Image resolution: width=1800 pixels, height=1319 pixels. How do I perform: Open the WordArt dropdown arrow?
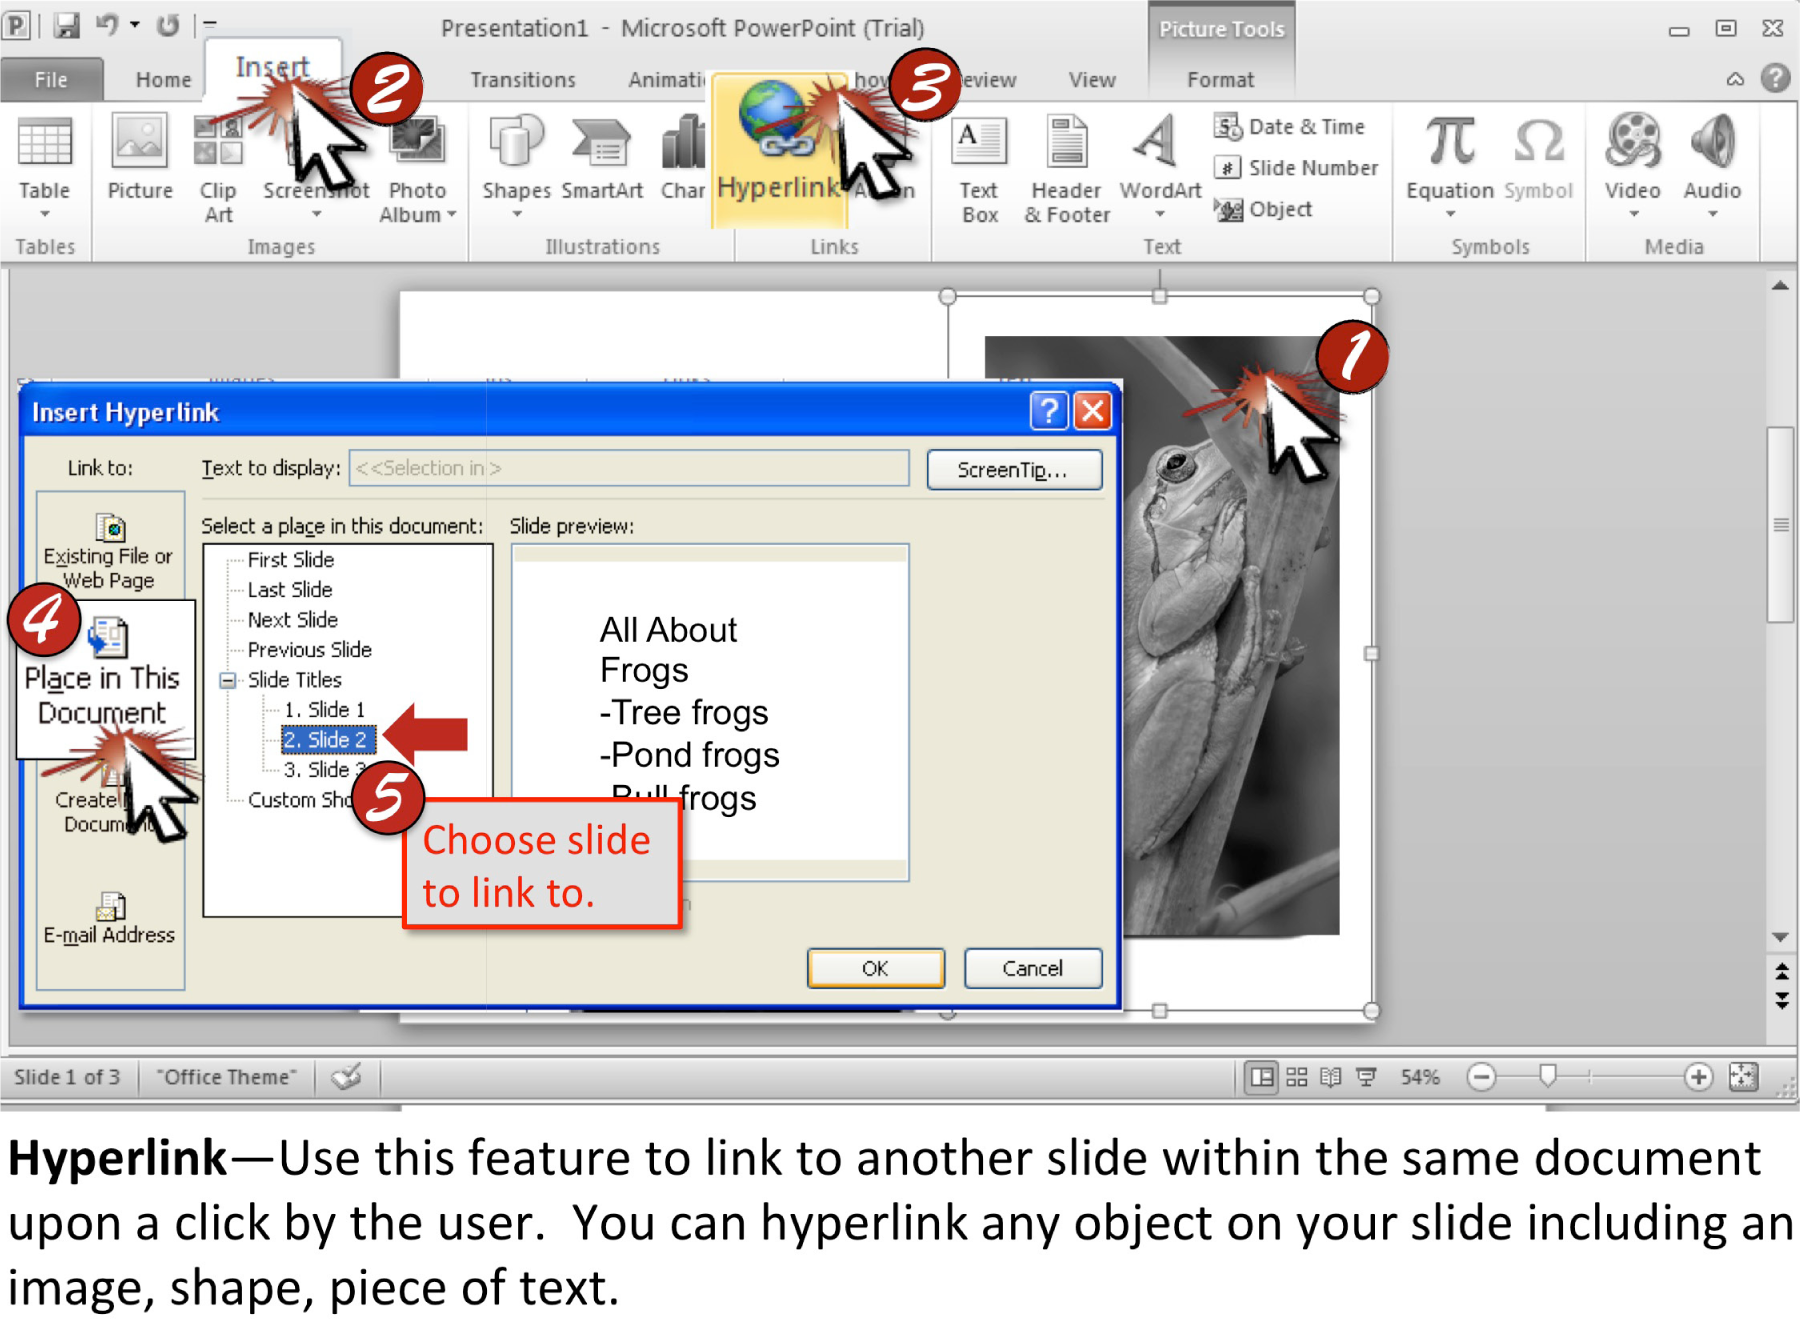point(1160,214)
